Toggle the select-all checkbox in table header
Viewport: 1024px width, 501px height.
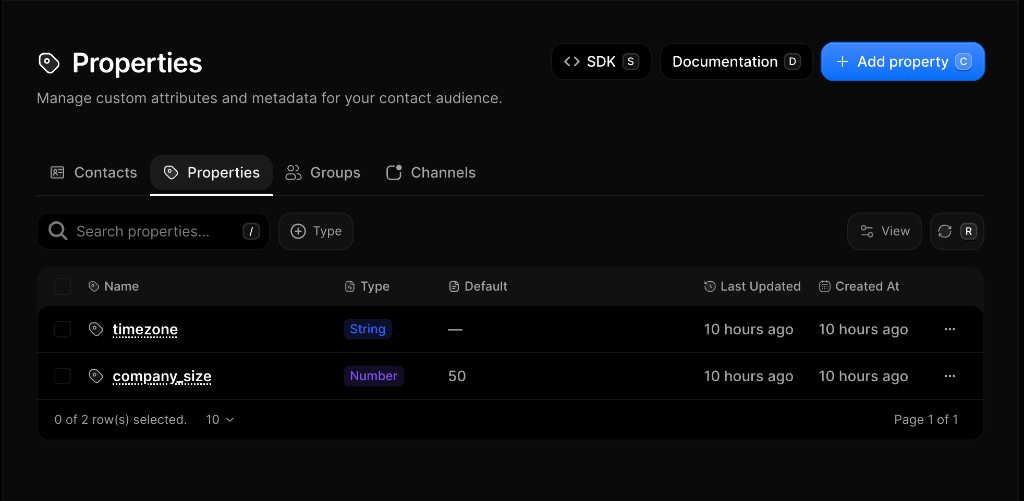(62, 286)
